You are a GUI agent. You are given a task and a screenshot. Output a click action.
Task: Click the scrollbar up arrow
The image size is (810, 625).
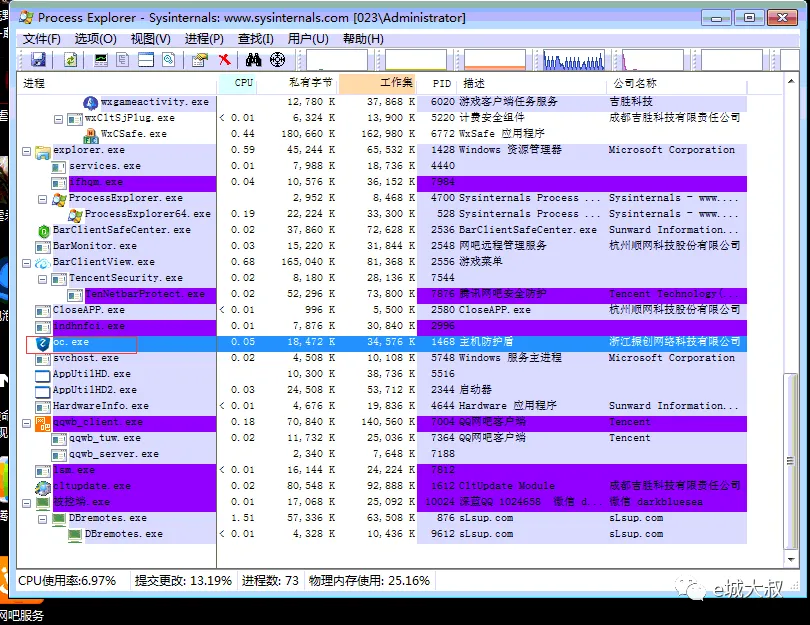click(x=791, y=81)
